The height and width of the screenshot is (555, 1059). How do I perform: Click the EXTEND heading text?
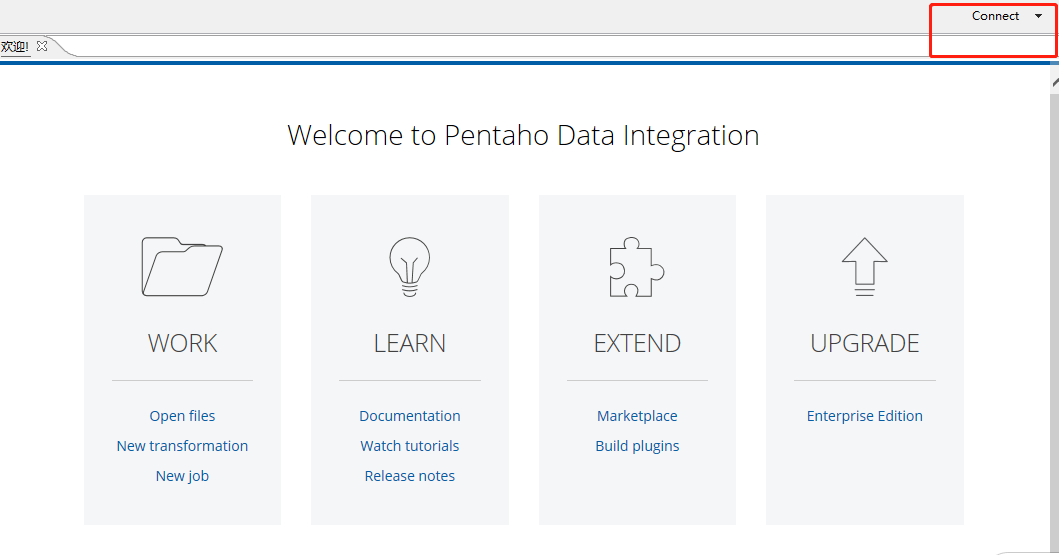[637, 343]
